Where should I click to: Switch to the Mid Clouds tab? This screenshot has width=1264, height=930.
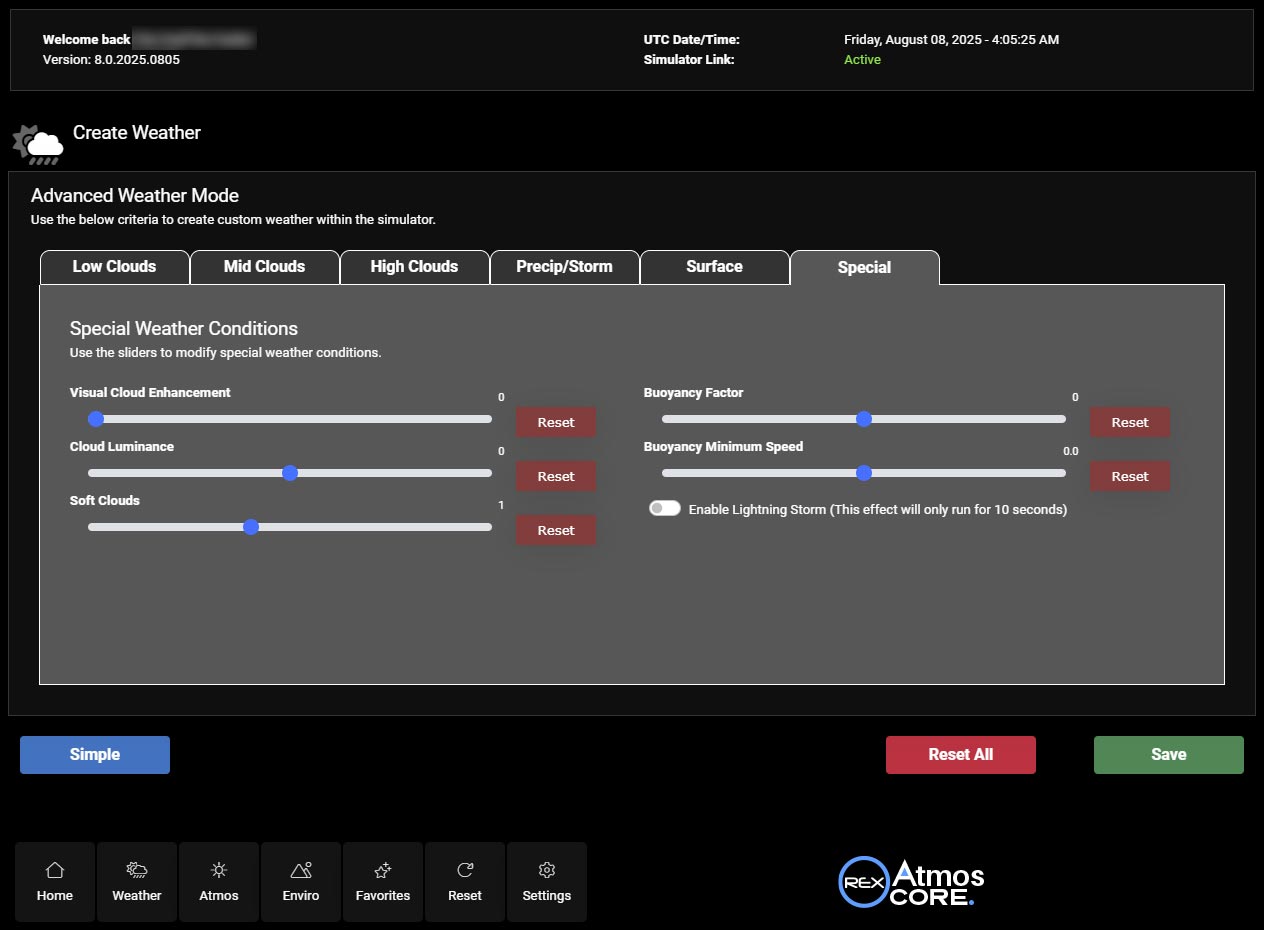pos(264,266)
